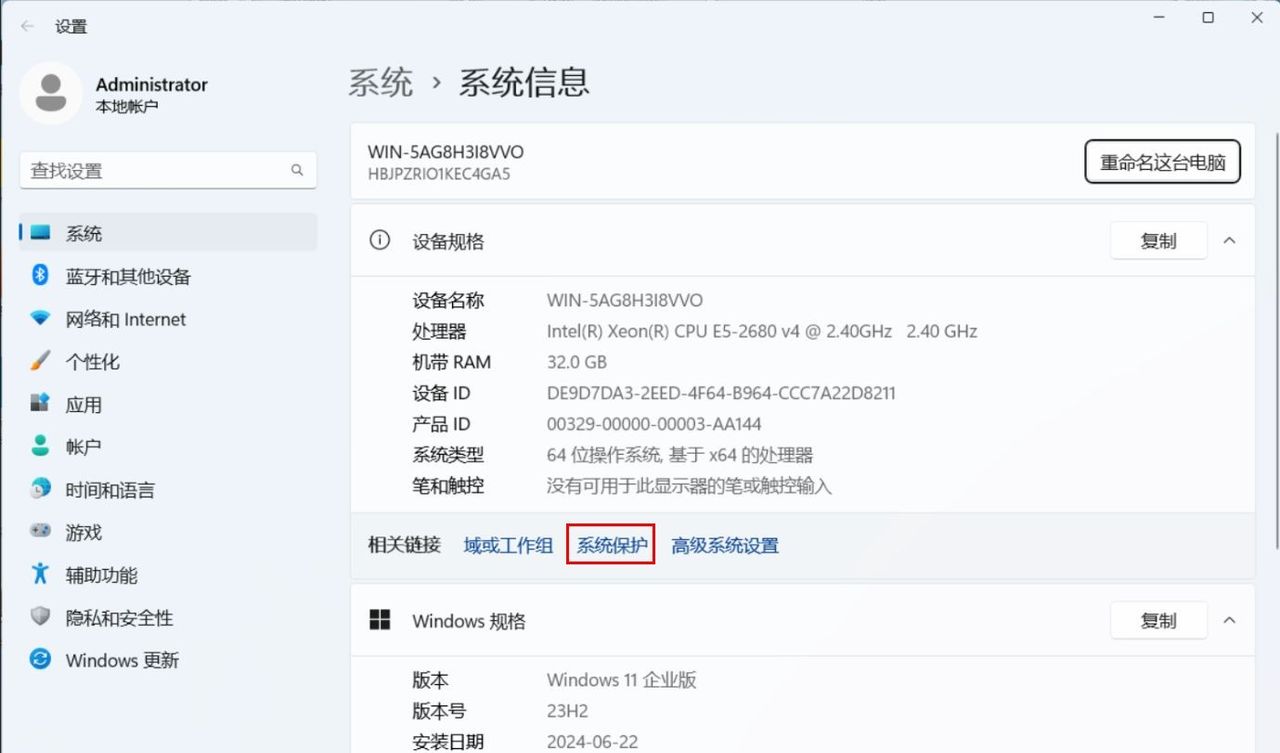
Task: Collapse the 设备规格 section chevron
Action: [1230, 241]
